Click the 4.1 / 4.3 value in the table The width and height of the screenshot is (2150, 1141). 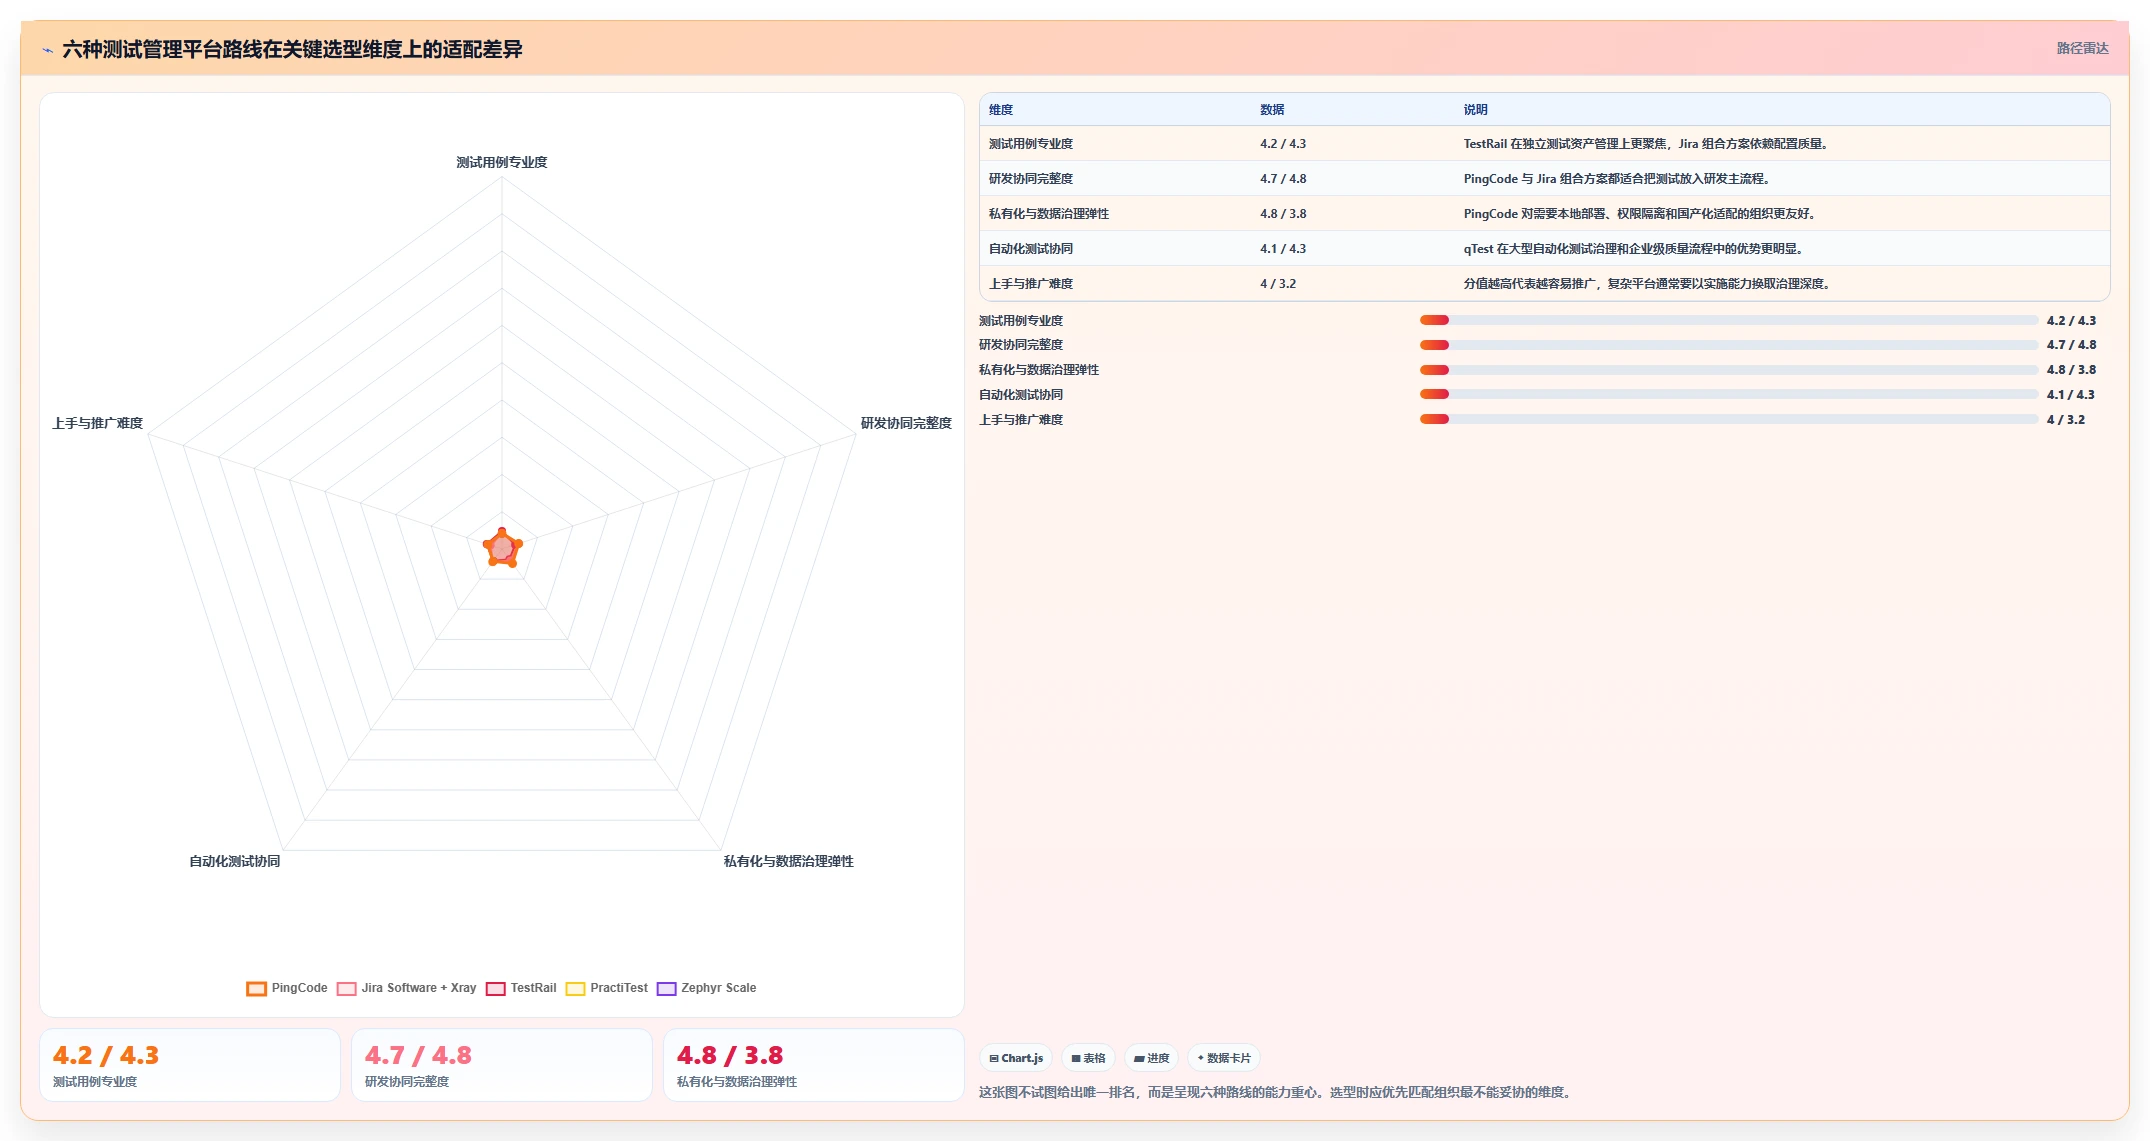[x=1283, y=249]
